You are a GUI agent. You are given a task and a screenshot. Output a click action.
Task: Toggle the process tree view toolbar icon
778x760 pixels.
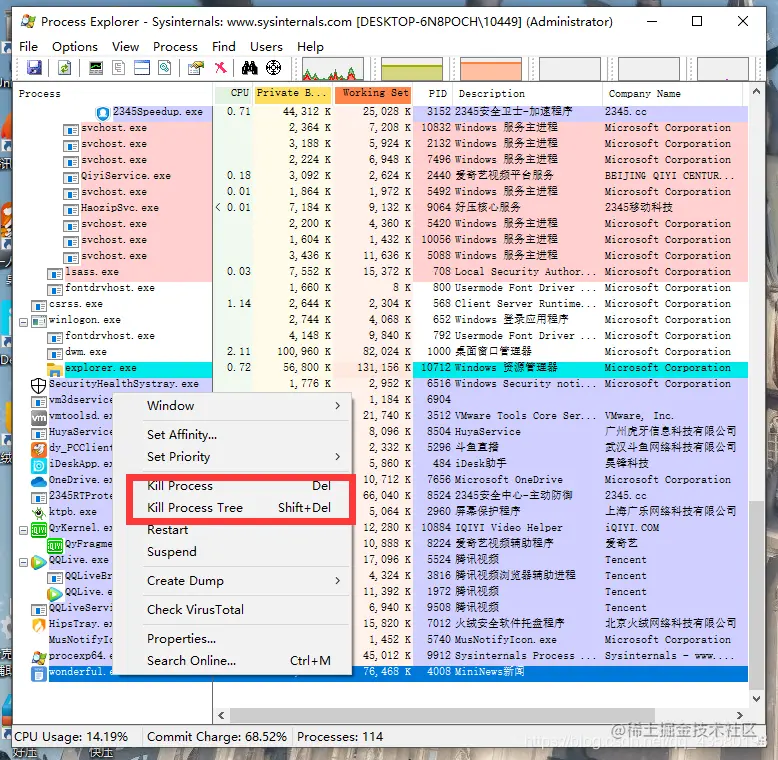(x=119, y=67)
